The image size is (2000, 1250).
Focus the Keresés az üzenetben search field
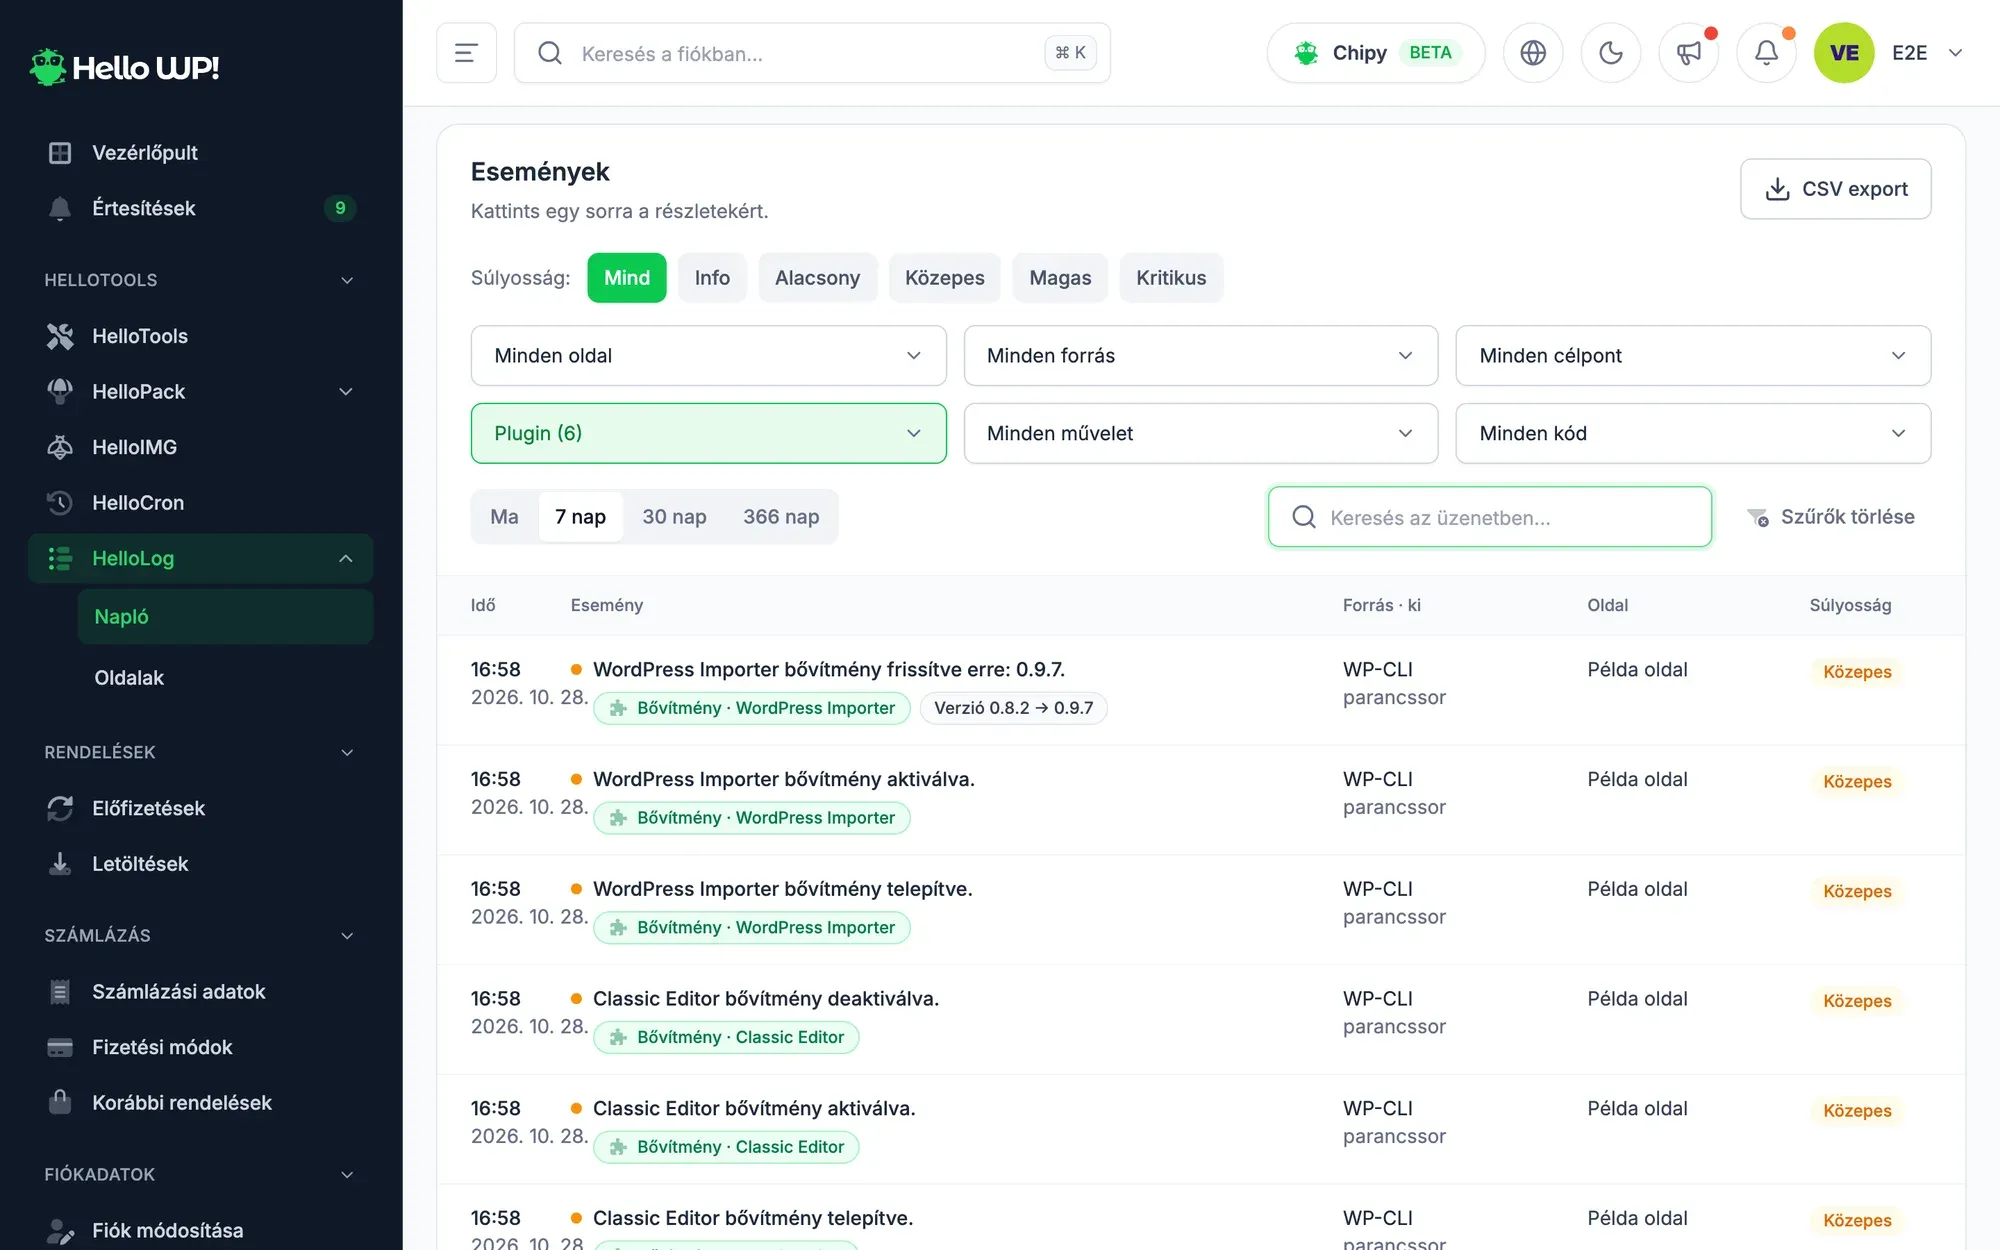1490,517
